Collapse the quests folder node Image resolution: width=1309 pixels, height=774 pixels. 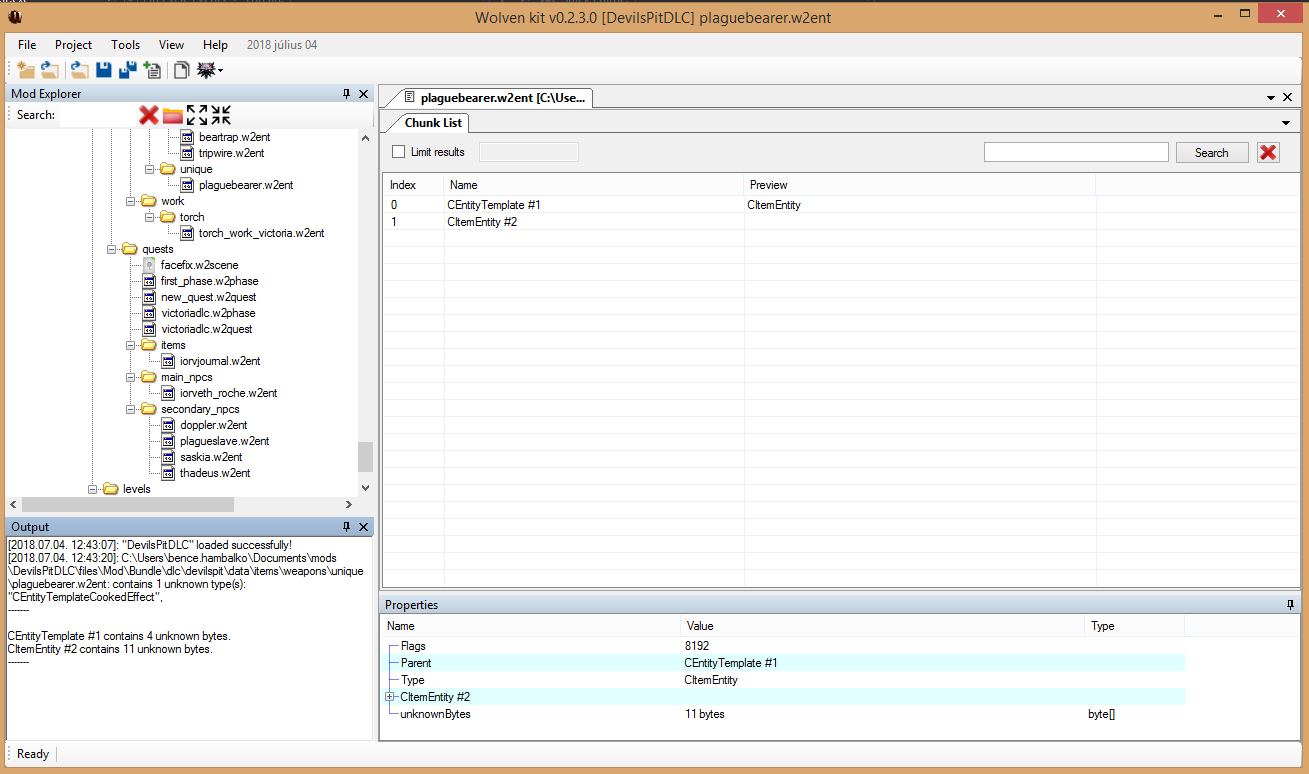(x=112, y=249)
